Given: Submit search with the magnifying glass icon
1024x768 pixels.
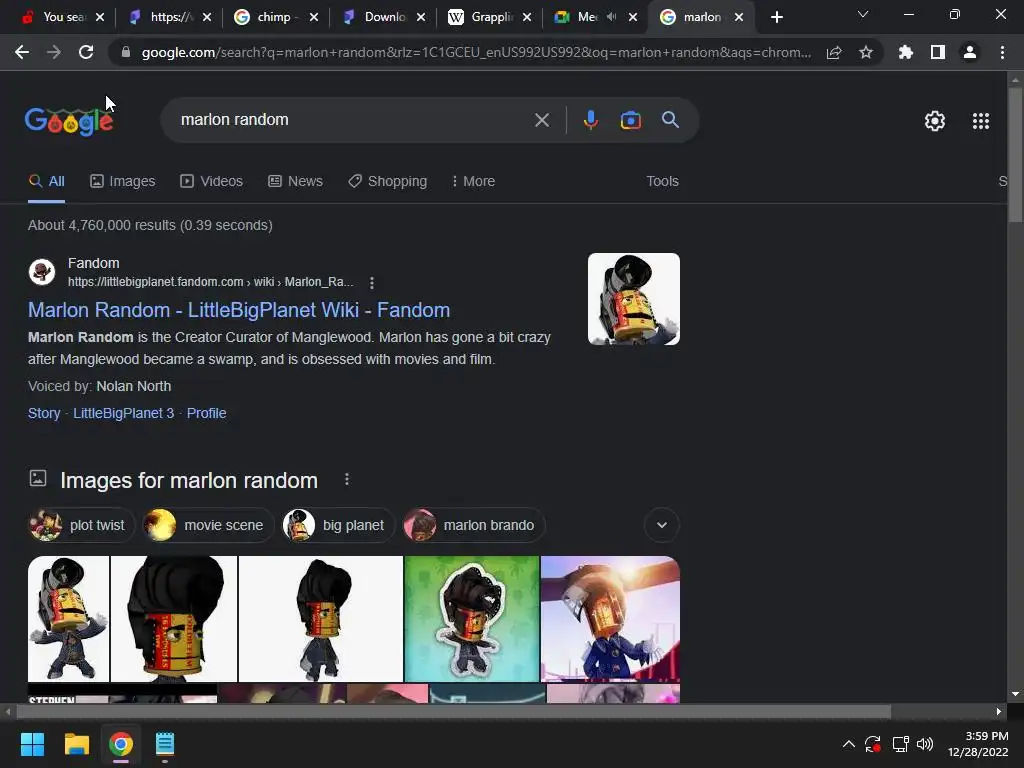Looking at the screenshot, I should tap(670, 120).
